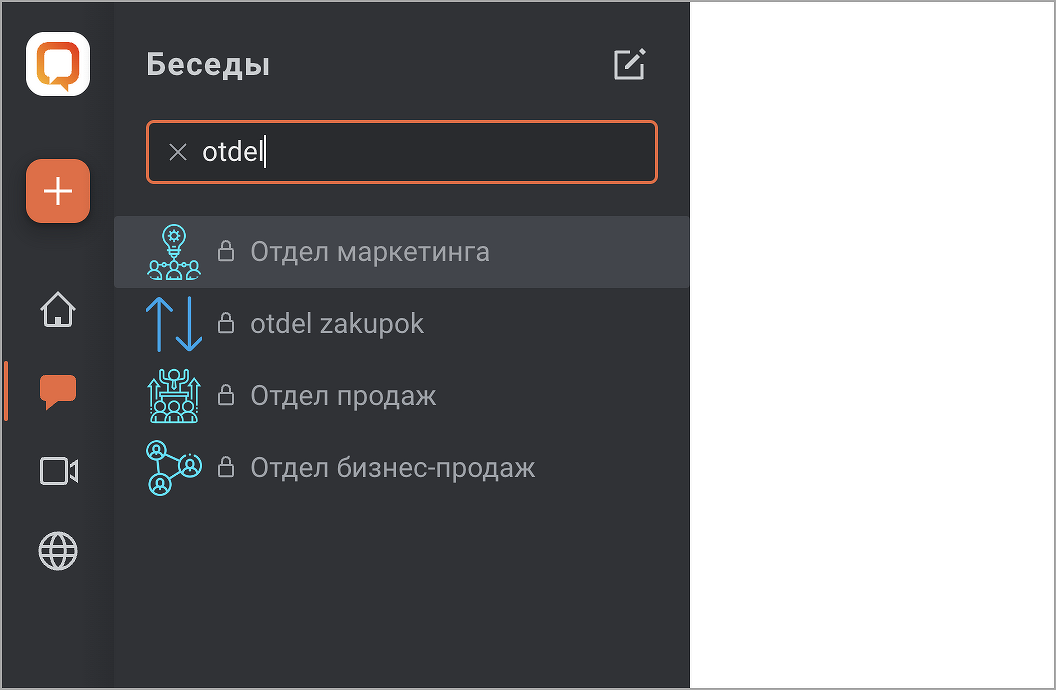Open the Chats speech bubble section
This screenshot has width=1056, height=690.
pyautogui.click(x=58, y=390)
